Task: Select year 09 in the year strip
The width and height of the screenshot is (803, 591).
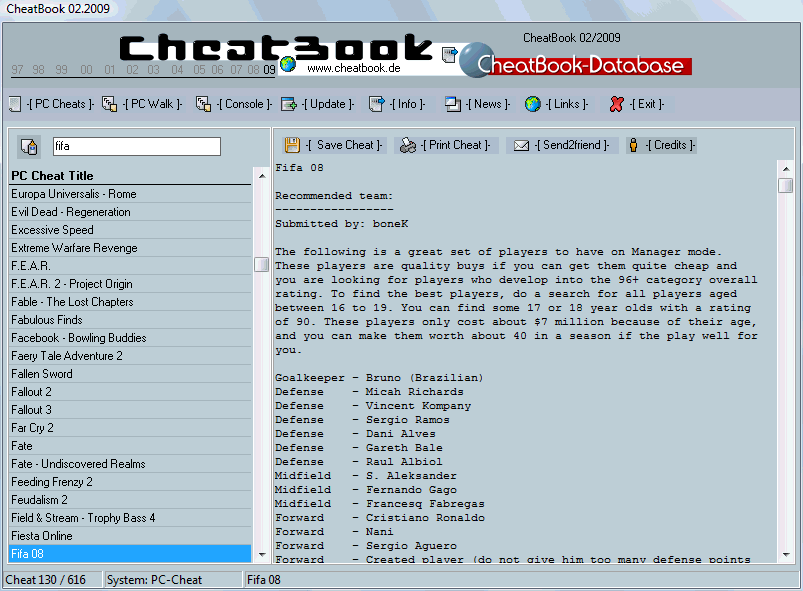Action: [x=269, y=70]
